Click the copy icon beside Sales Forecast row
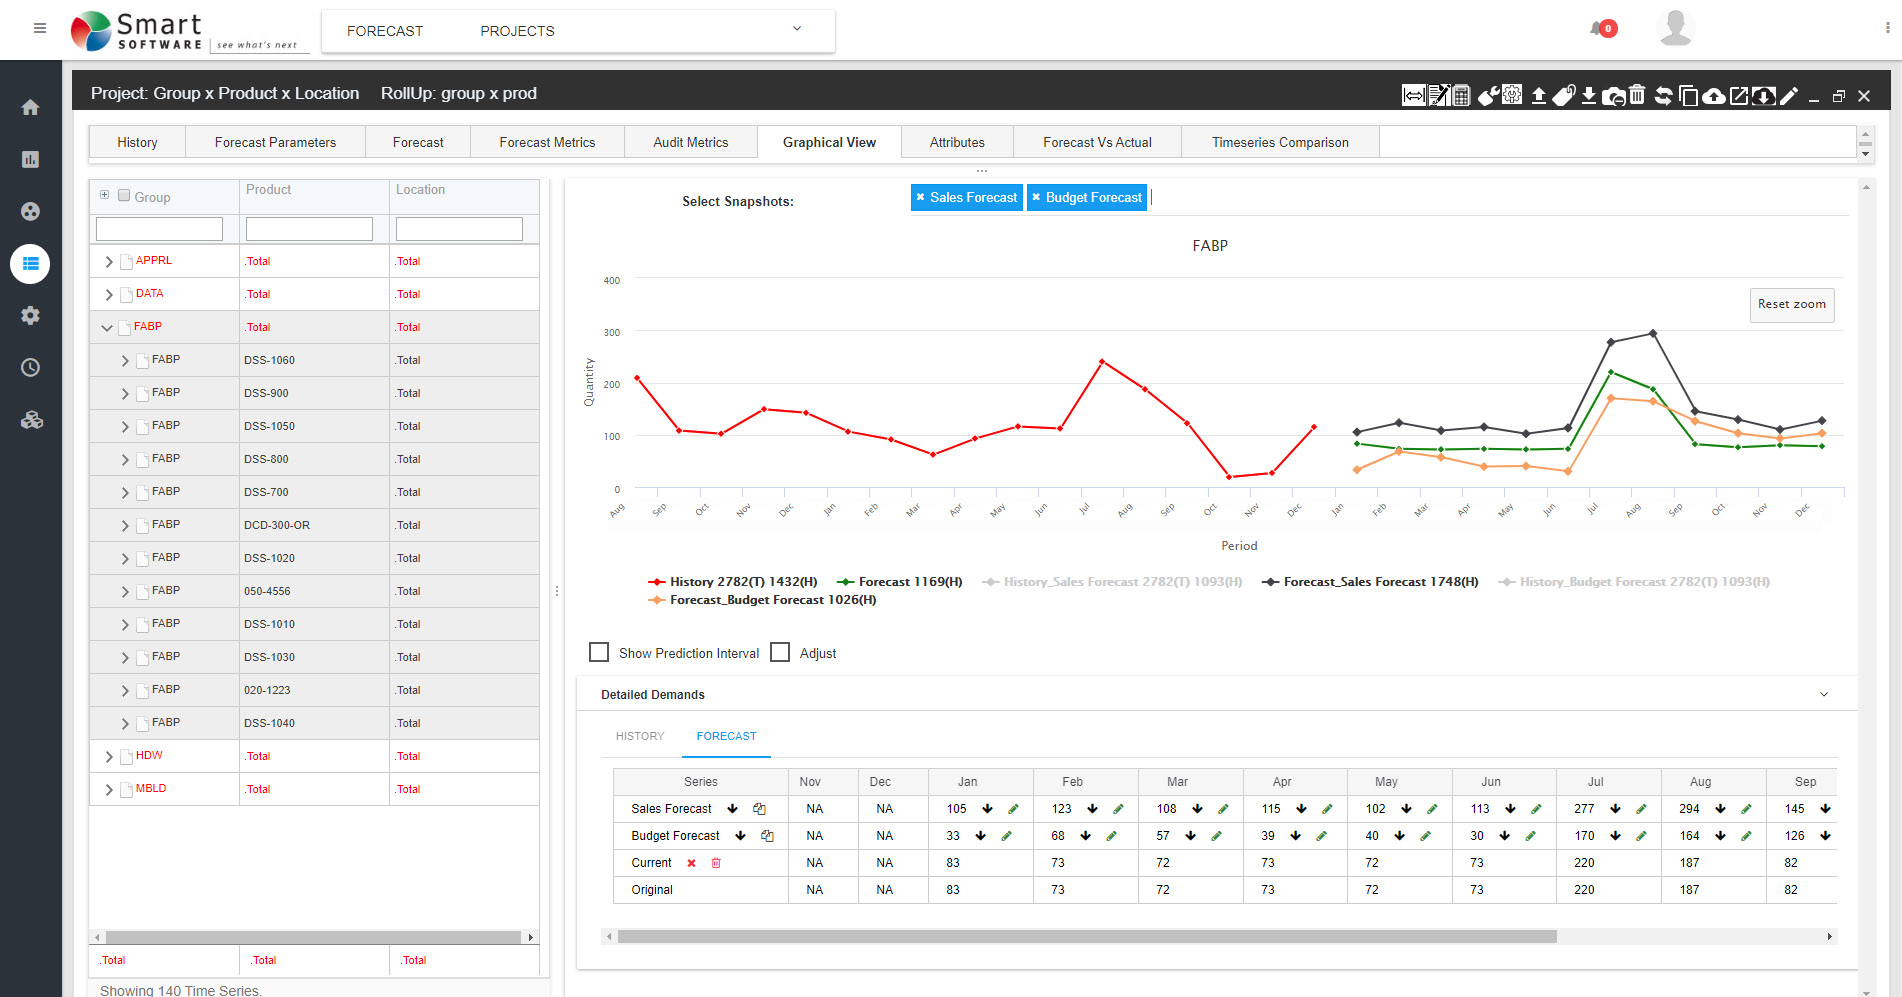The height and width of the screenshot is (997, 1902). [x=759, y=809]
